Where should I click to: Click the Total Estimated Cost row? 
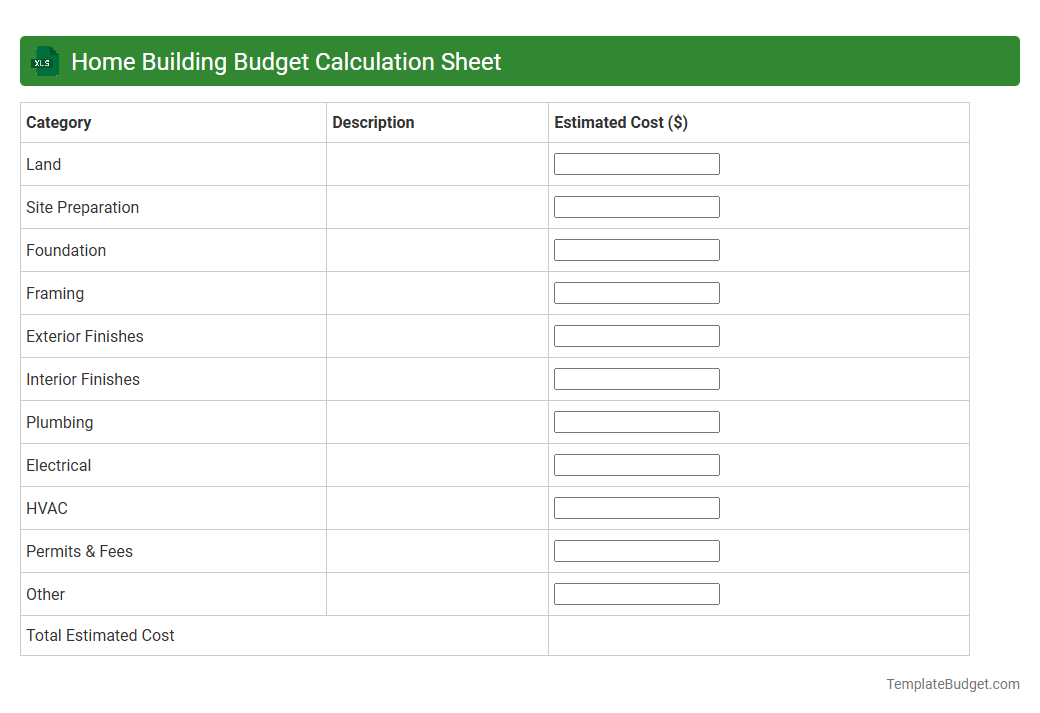(x=100, y=635)
